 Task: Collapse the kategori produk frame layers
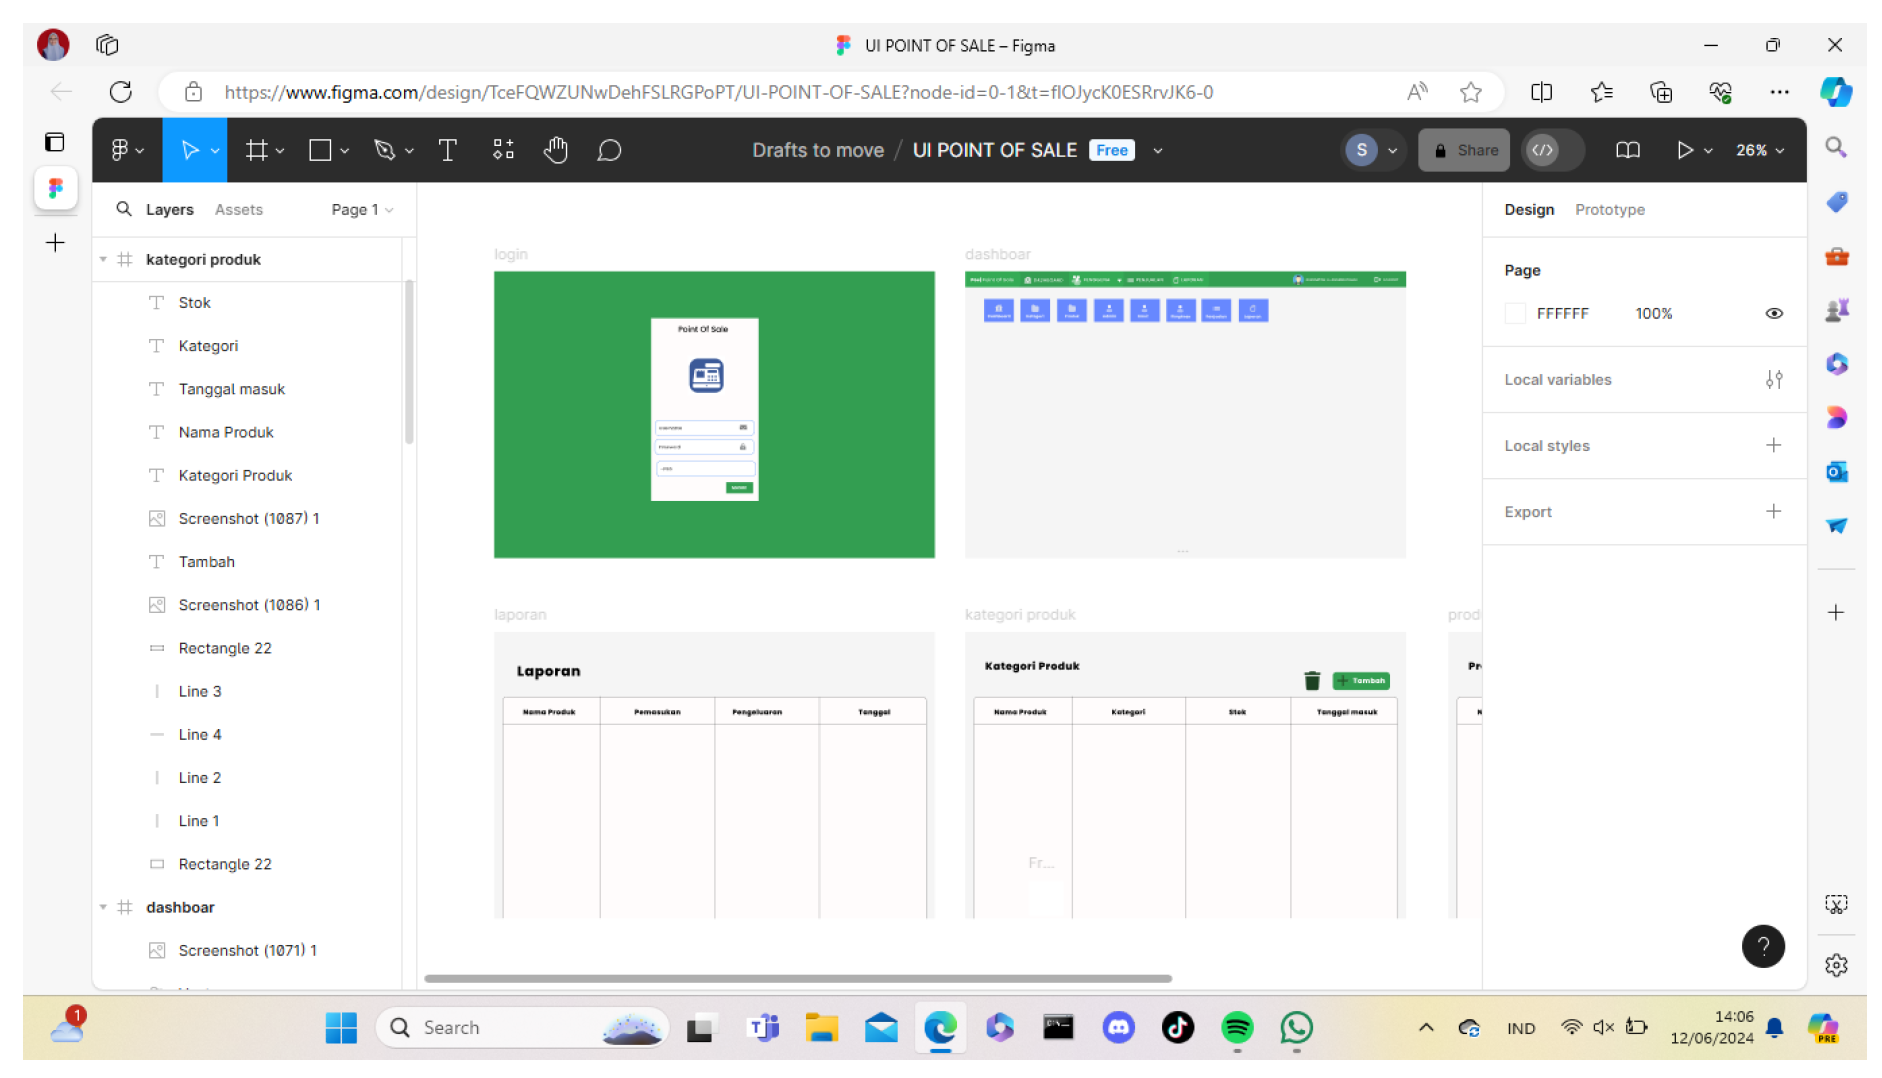click(104, 259)
